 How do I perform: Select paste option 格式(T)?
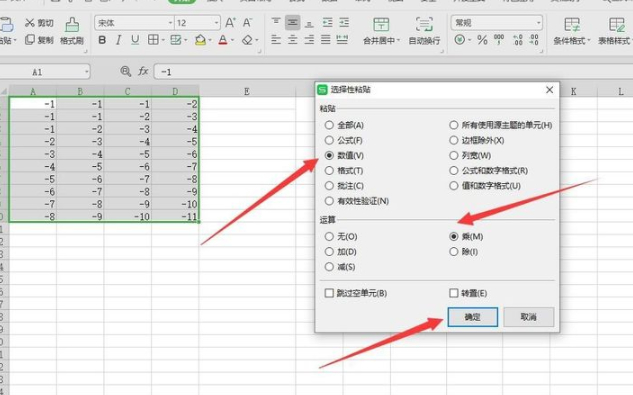[344, 171]
